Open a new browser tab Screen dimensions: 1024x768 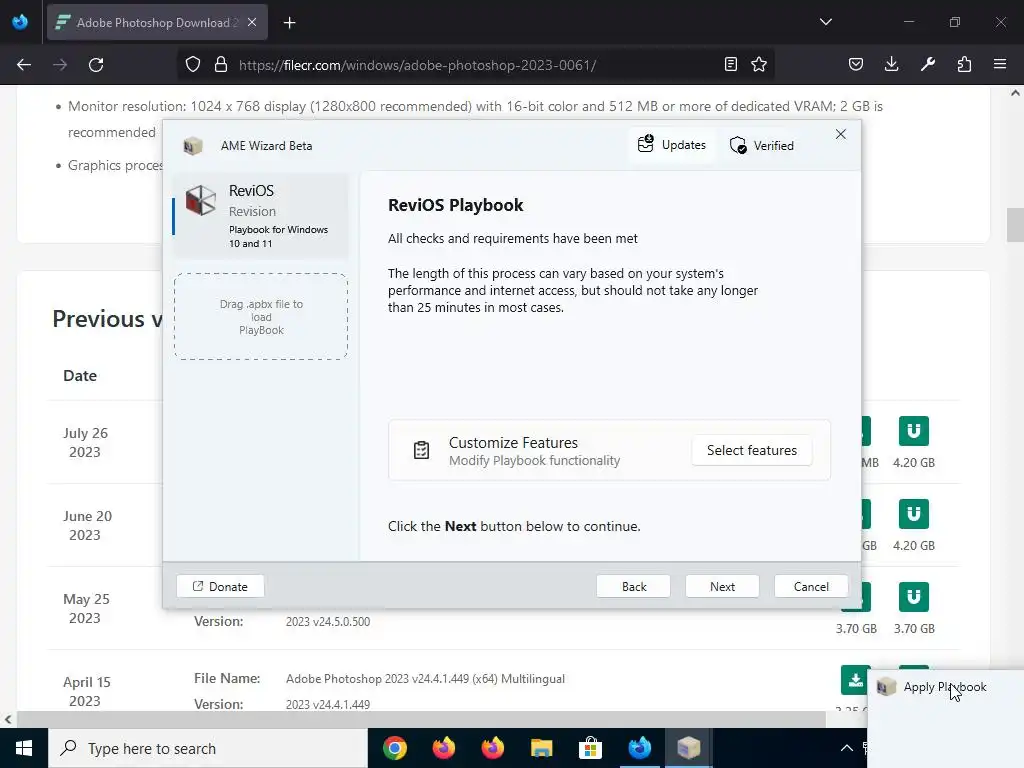[289, 23]
